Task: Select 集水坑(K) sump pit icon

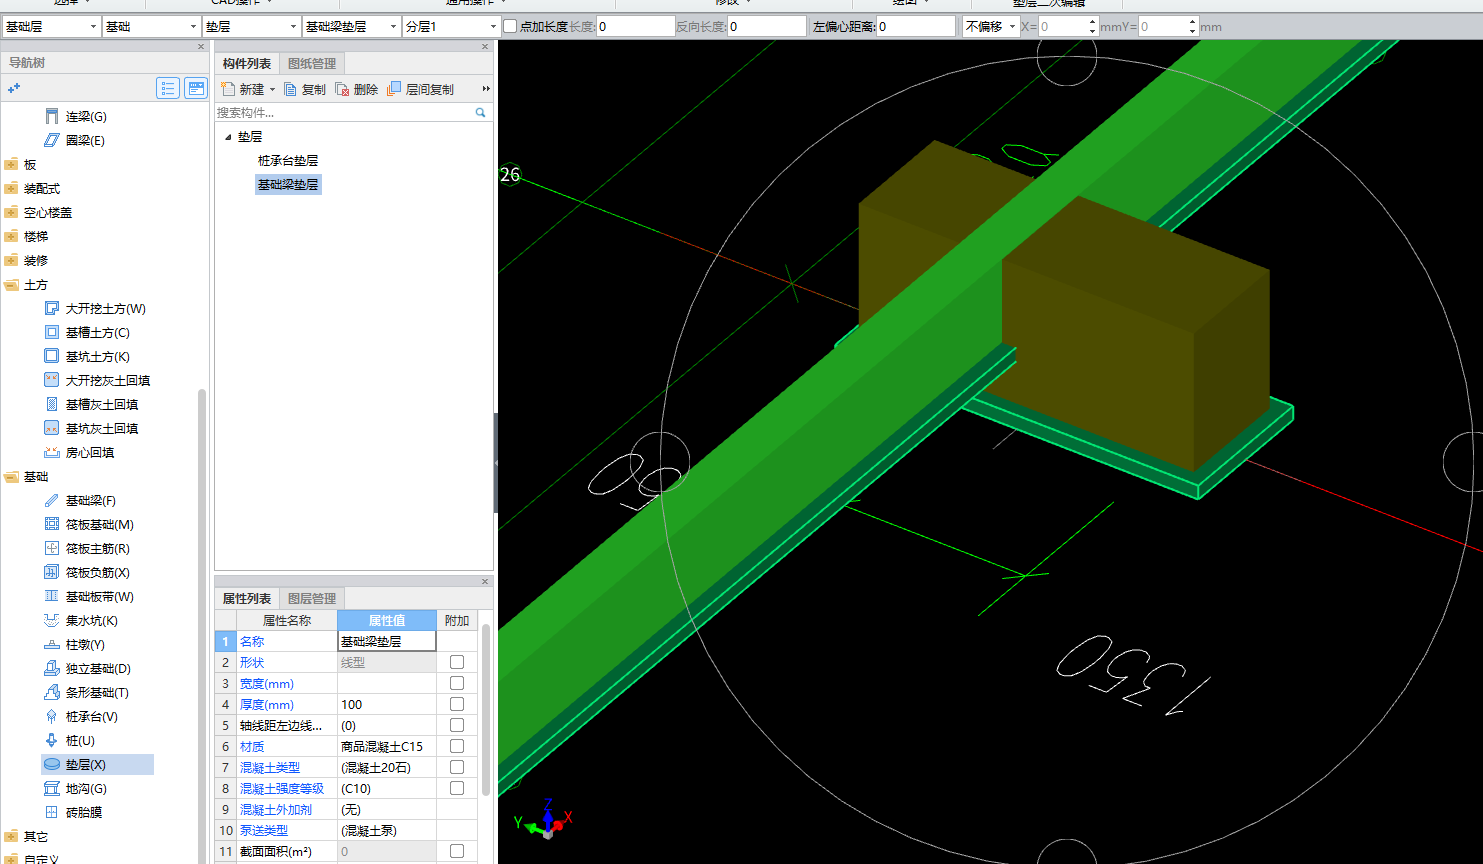Action: pos(52,621)
